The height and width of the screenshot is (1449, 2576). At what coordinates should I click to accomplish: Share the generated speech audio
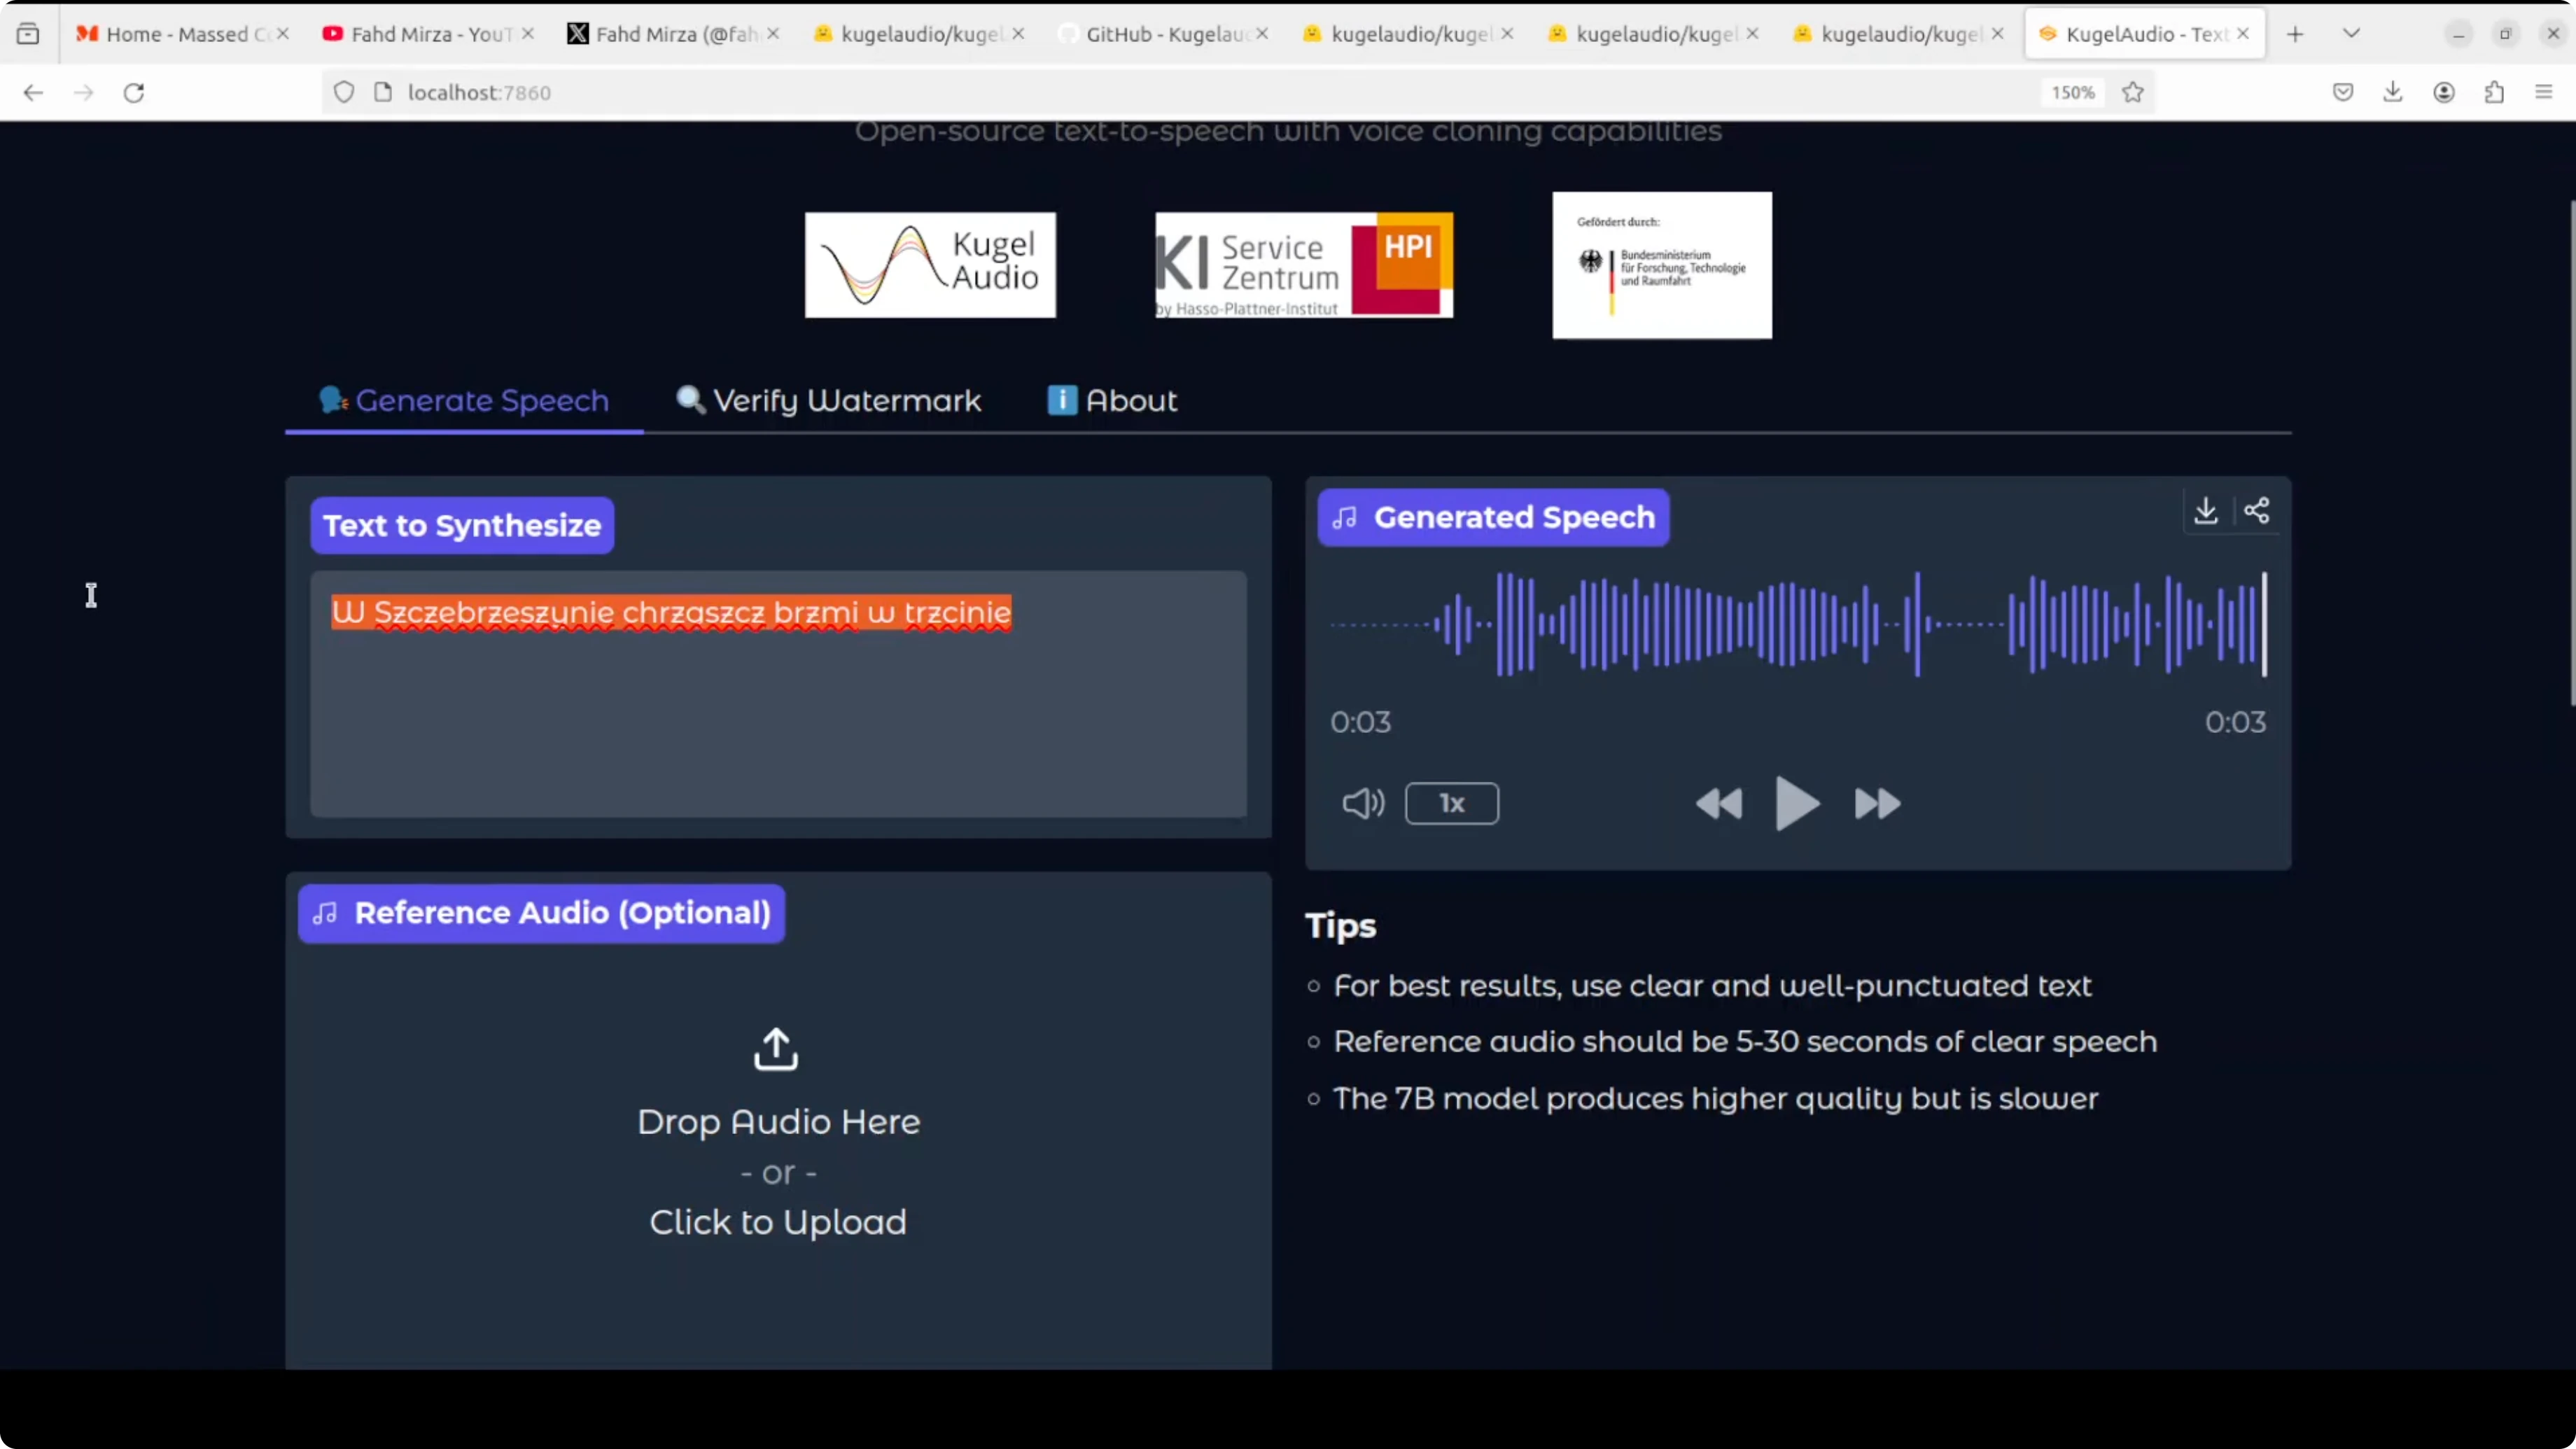point(2256,511)
